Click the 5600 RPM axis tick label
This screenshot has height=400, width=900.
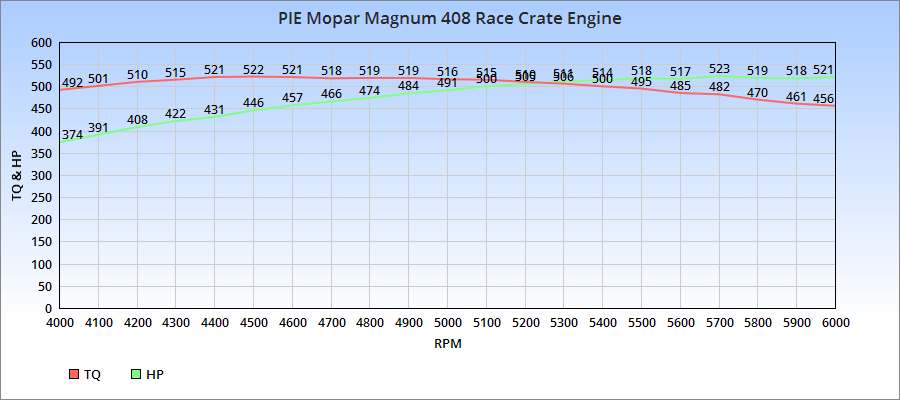pyautogui.click(x=680, y=323)
